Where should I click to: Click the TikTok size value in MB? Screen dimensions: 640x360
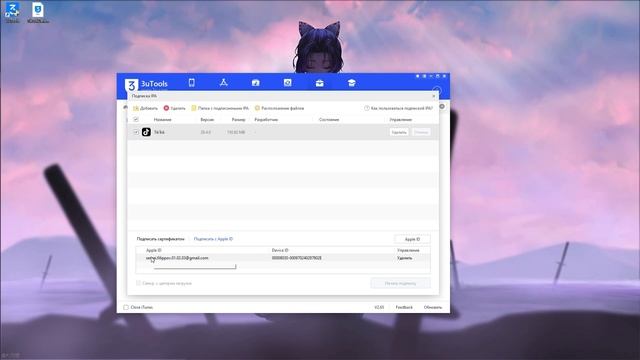tap(236, 132)
